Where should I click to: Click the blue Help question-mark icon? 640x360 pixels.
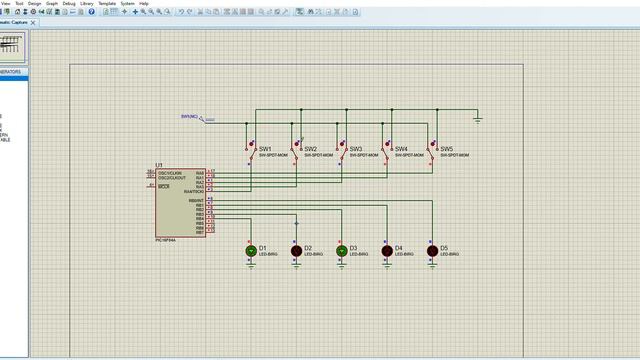tap(91, 12)
